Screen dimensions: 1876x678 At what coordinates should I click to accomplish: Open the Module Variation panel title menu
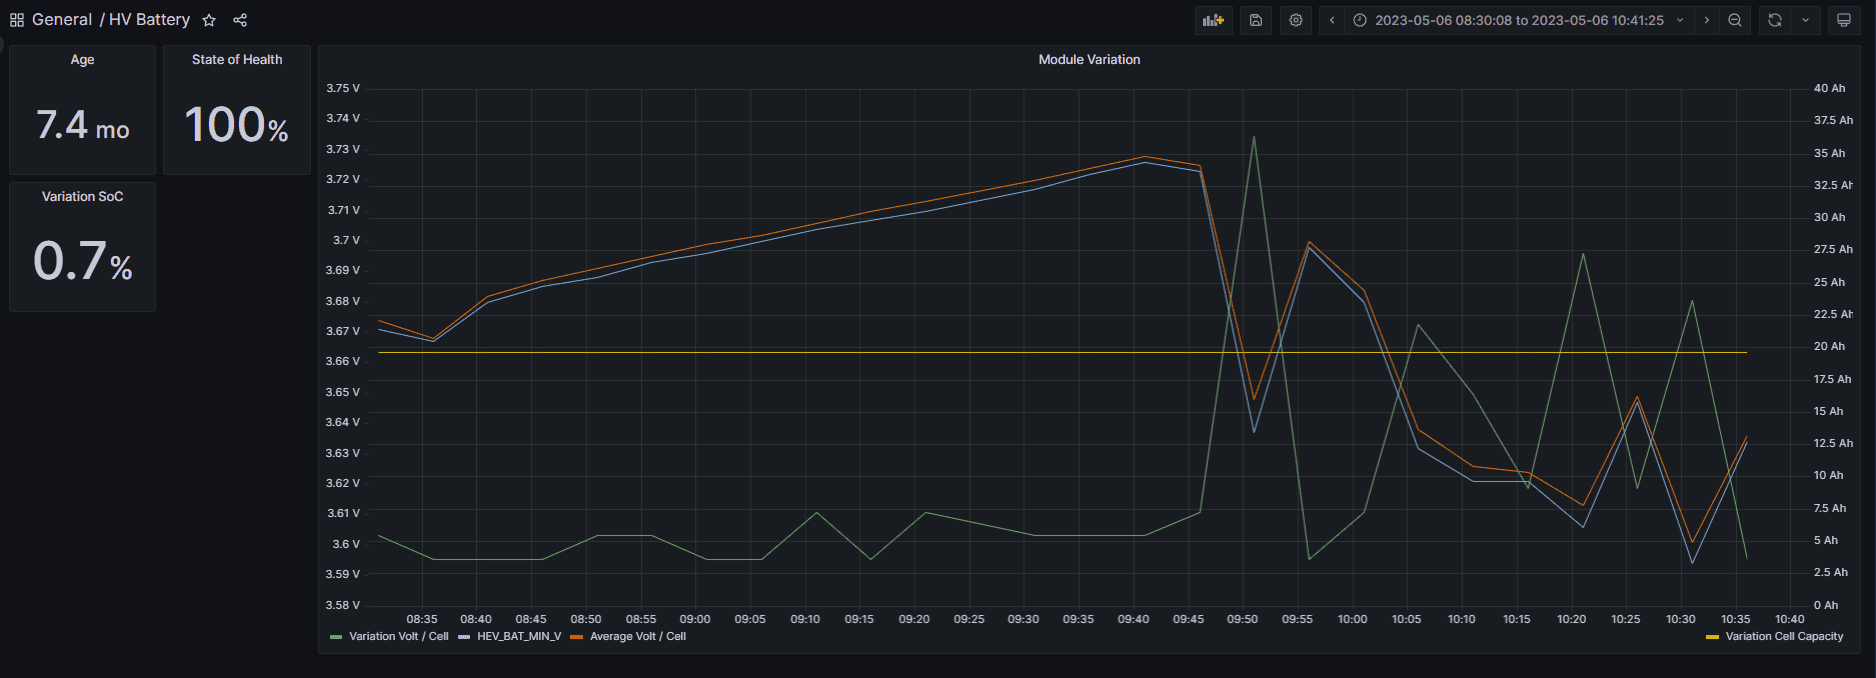coord(1088,60)
